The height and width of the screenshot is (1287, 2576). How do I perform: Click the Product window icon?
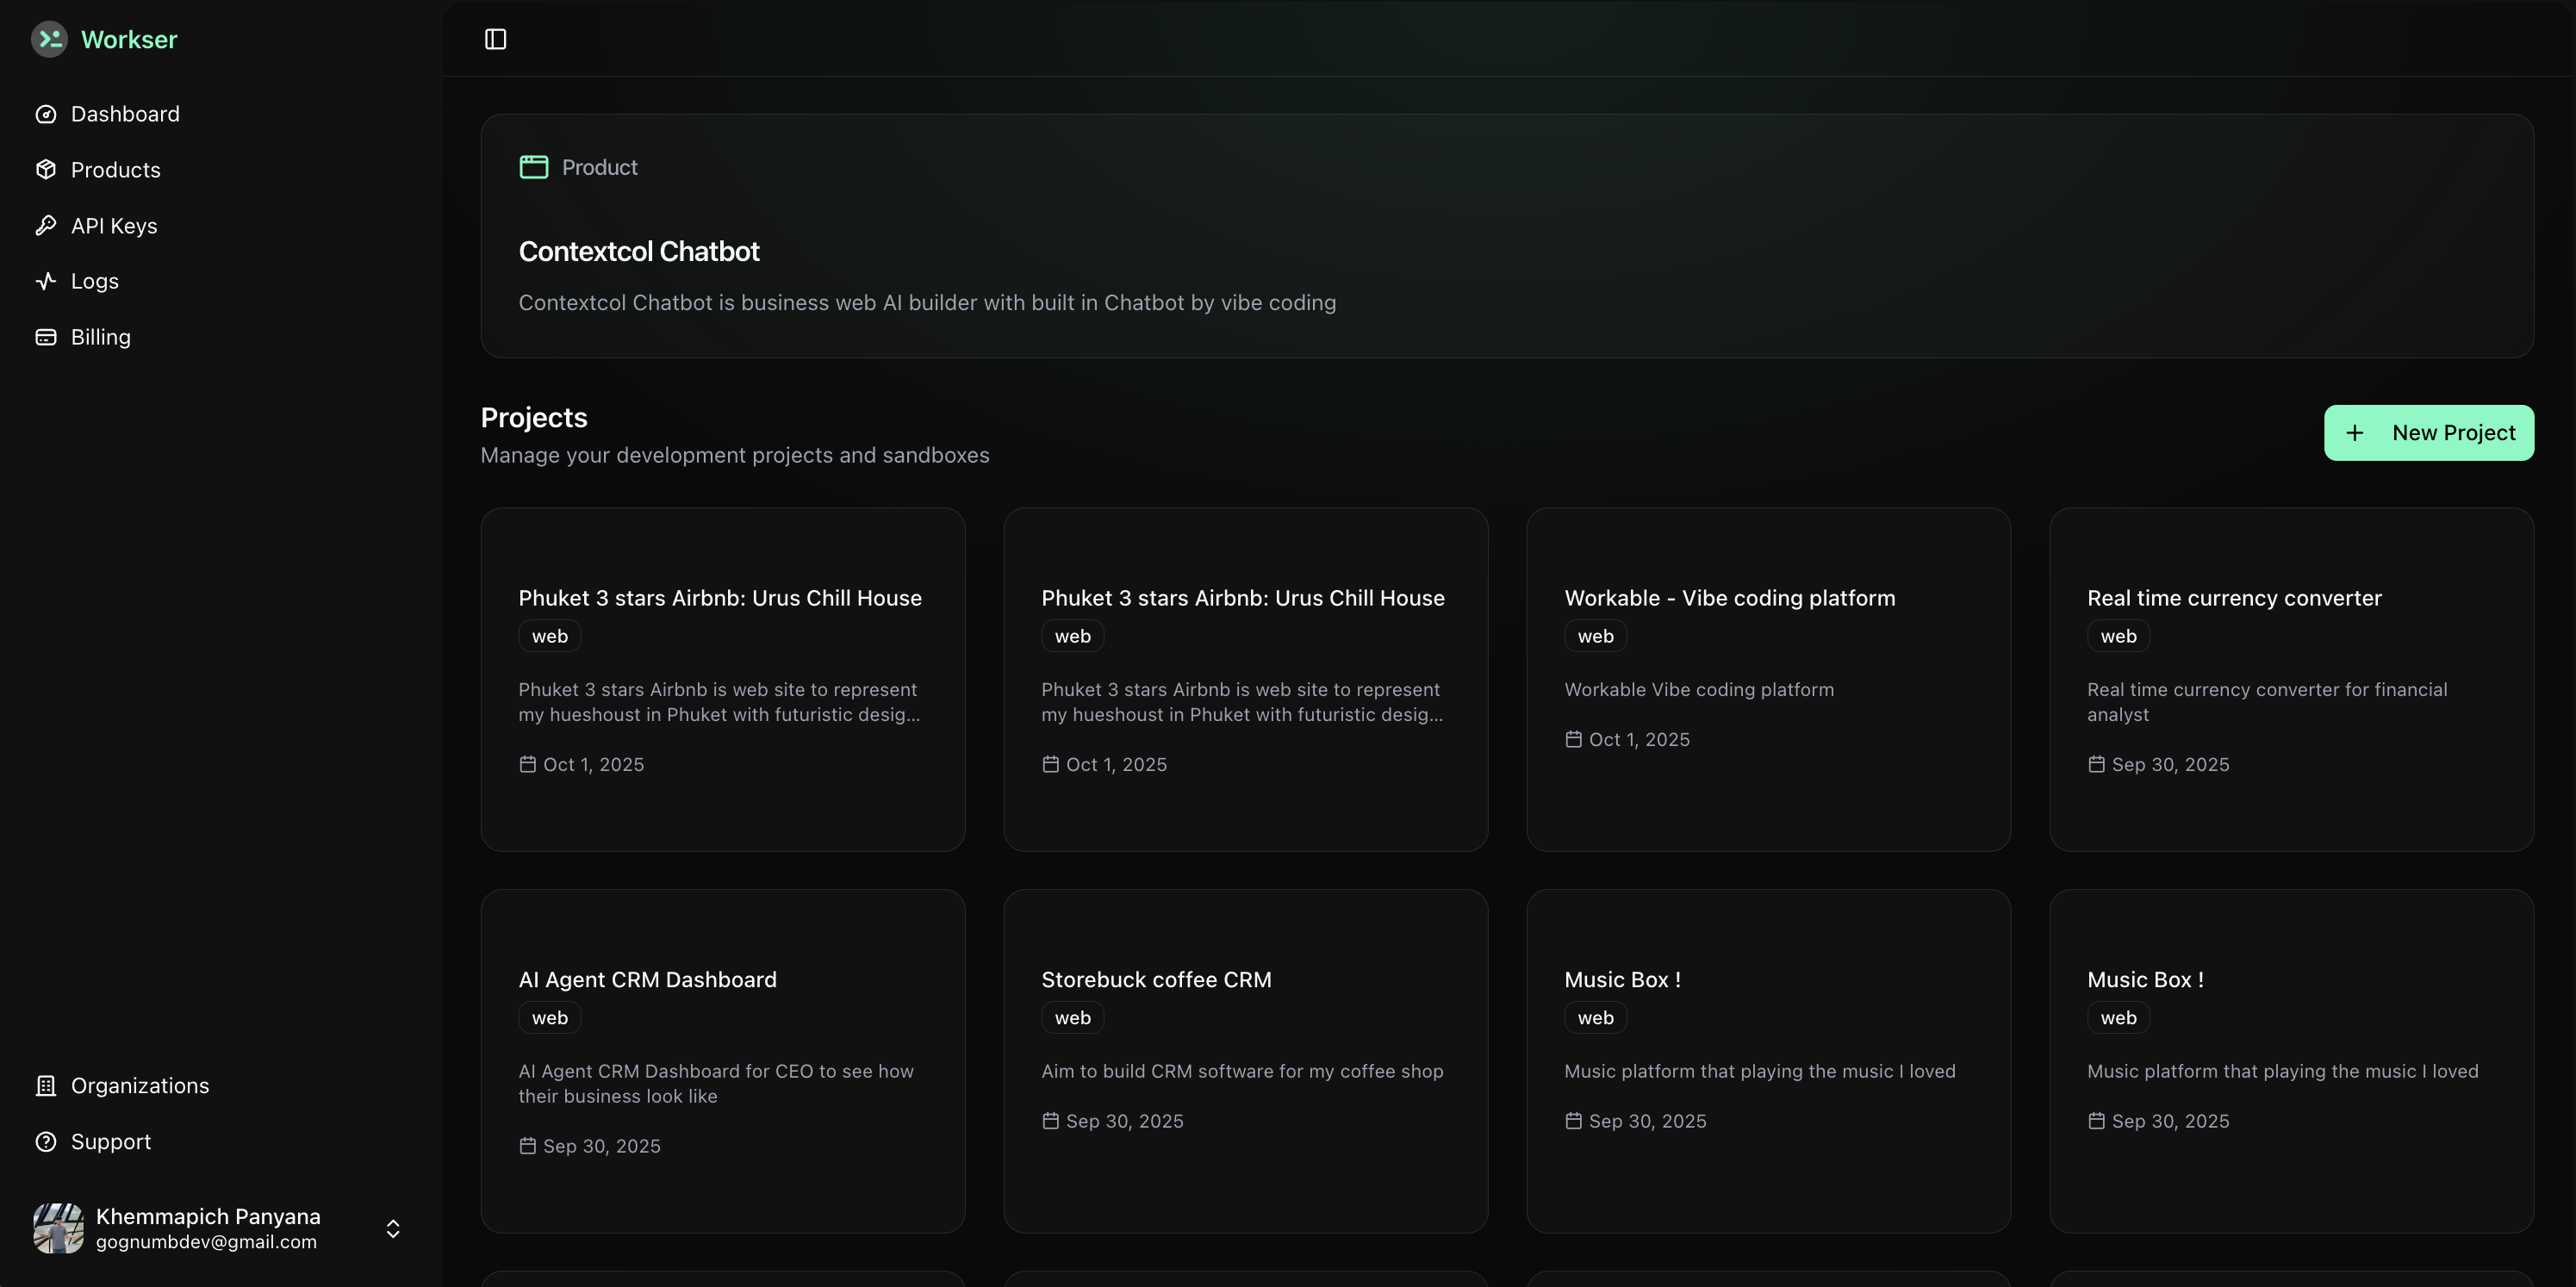coord(534,167)
